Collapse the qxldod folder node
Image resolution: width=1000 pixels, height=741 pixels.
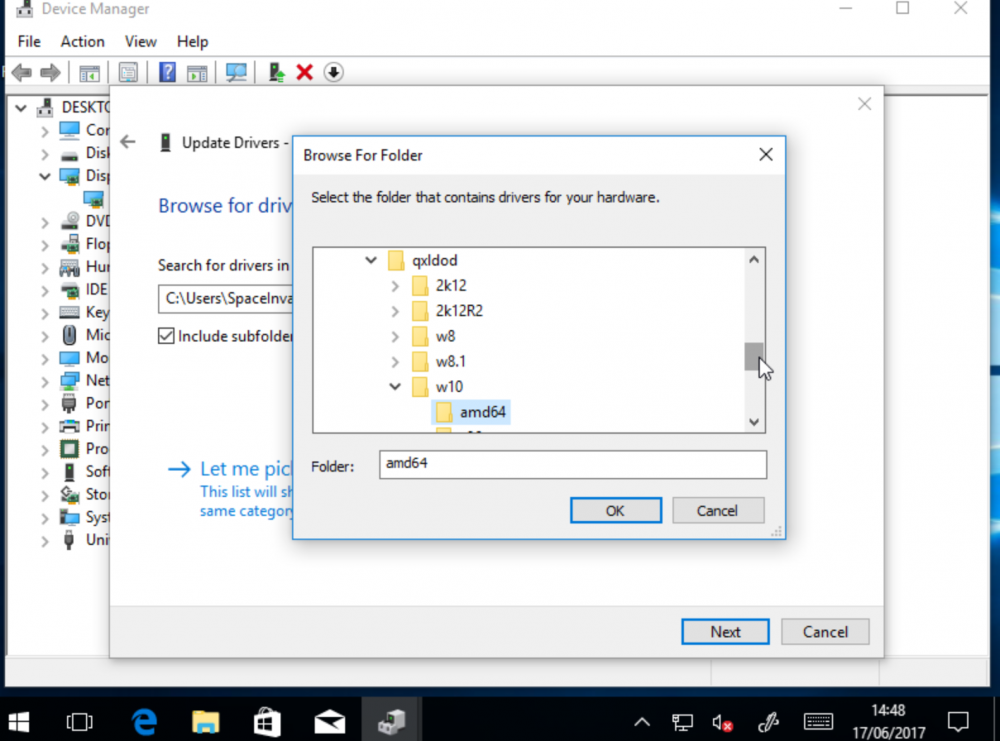click(371, 260)
